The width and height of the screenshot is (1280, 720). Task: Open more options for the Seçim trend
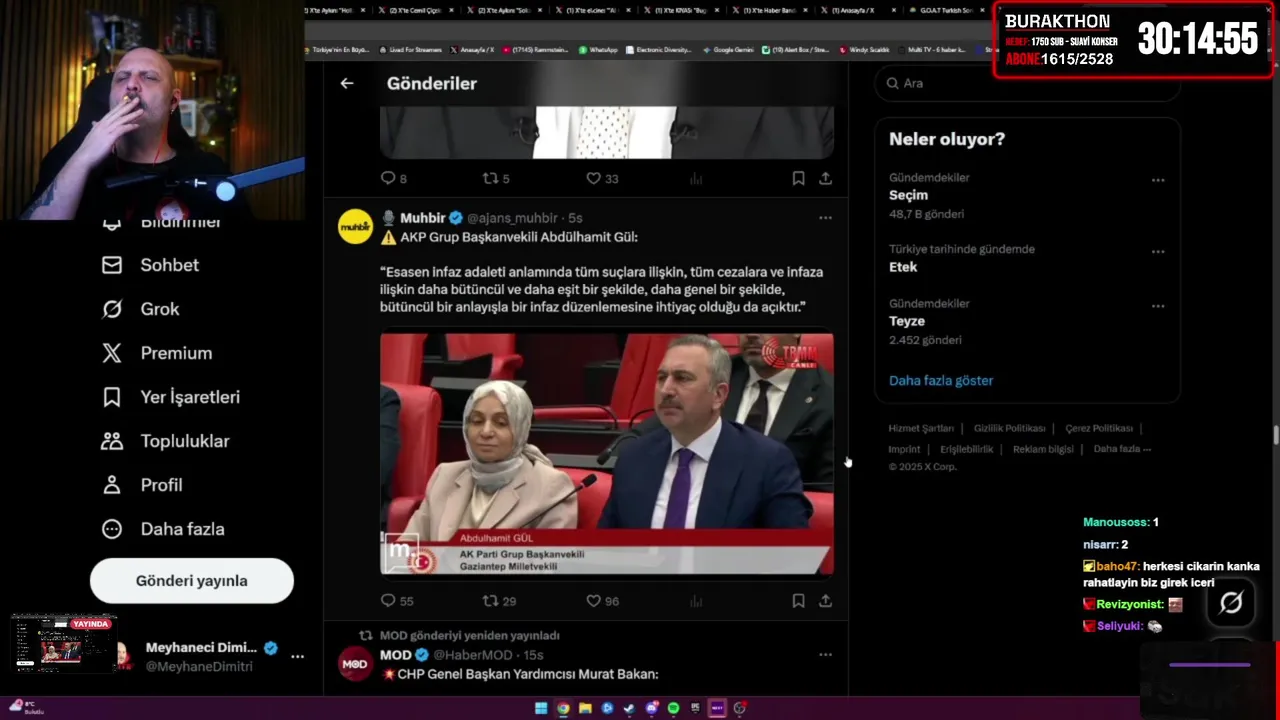tap(1158, 180)
